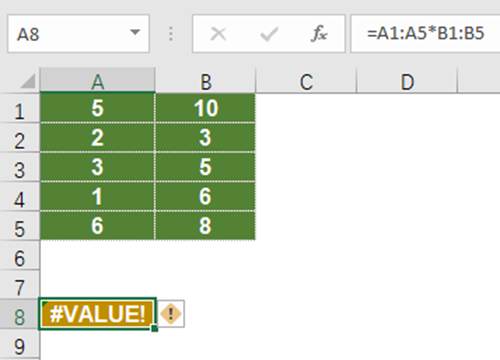Click the Cancel X icon in formula bar

point(218,34)
